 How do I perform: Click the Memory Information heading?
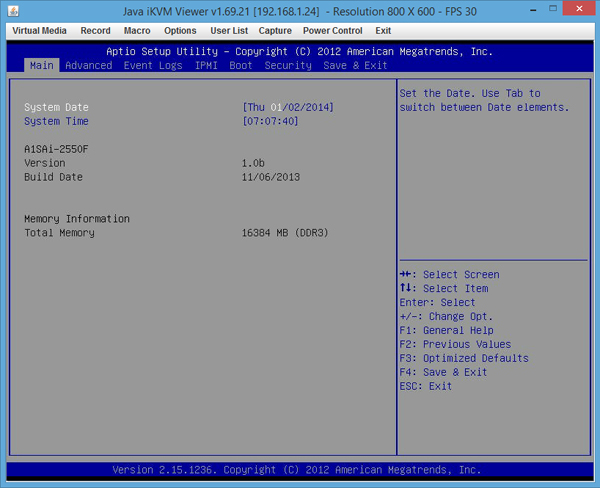77,219
